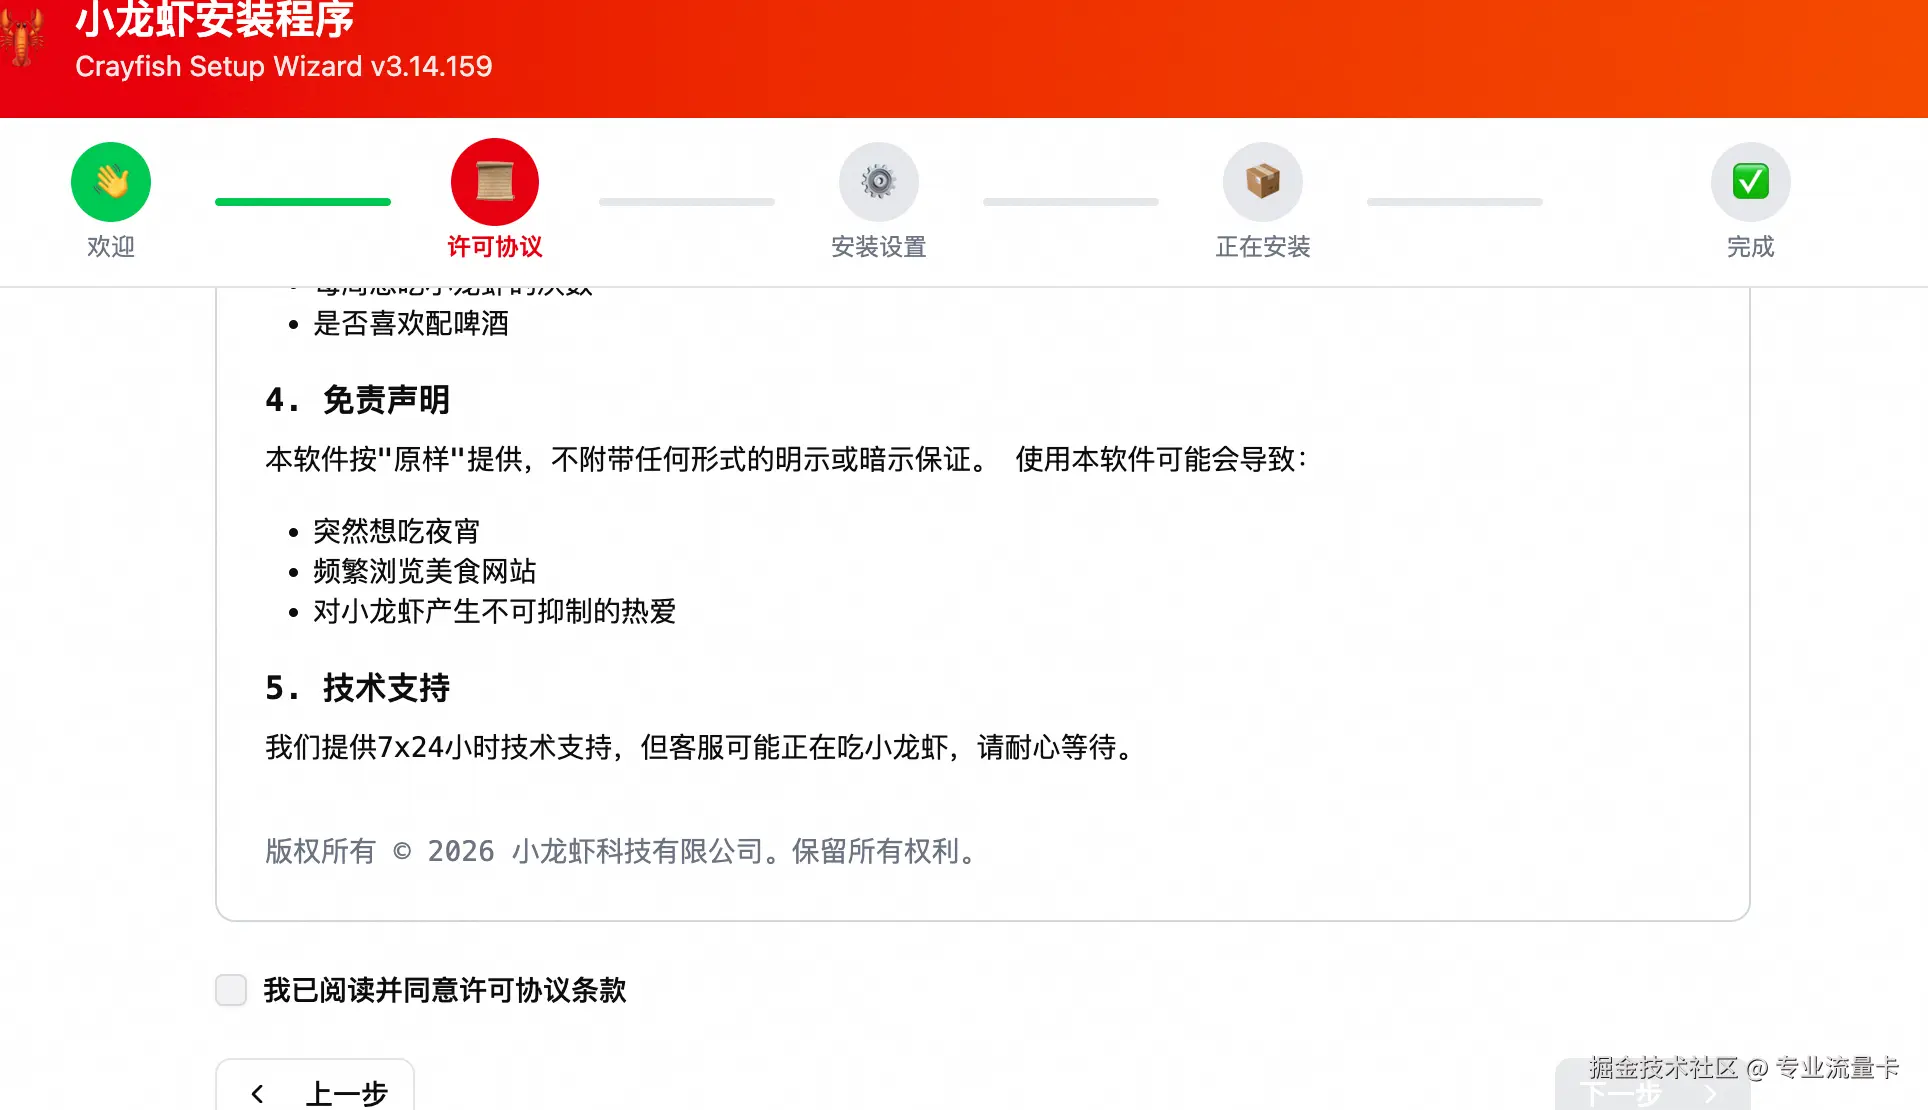Image resolution: width=1928 pixels, height=1110 pixels.
Task: Select the 欢迎 step label
Action: 110,246
